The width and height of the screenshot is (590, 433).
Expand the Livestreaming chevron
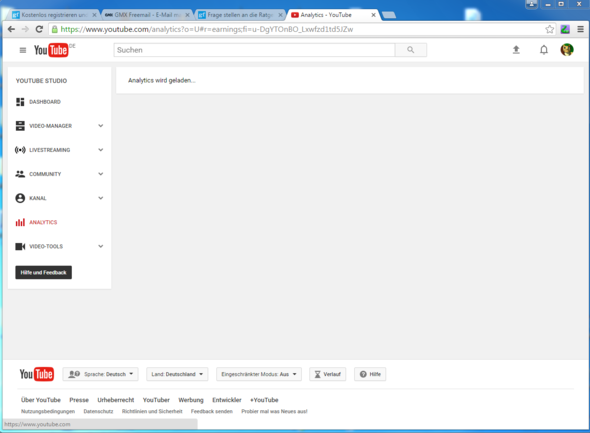point(100,150)
